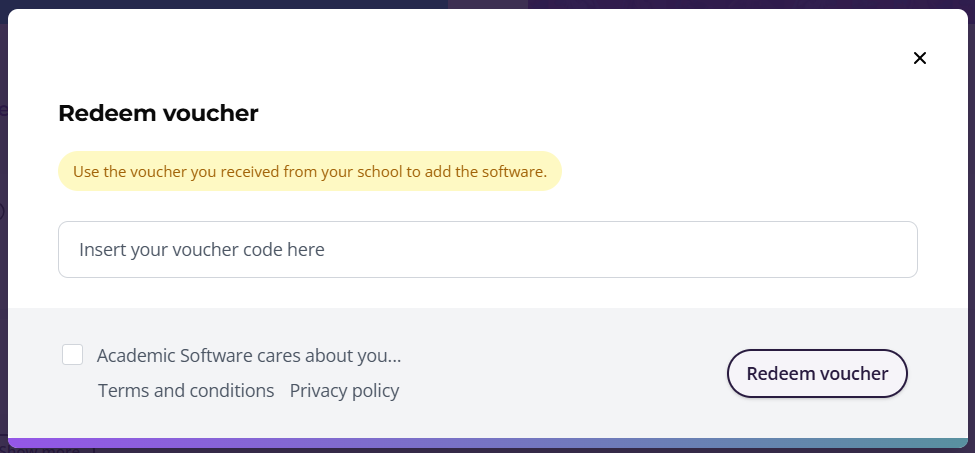View the privacy policy page
The image size is (975, 453).
point(344,390)
